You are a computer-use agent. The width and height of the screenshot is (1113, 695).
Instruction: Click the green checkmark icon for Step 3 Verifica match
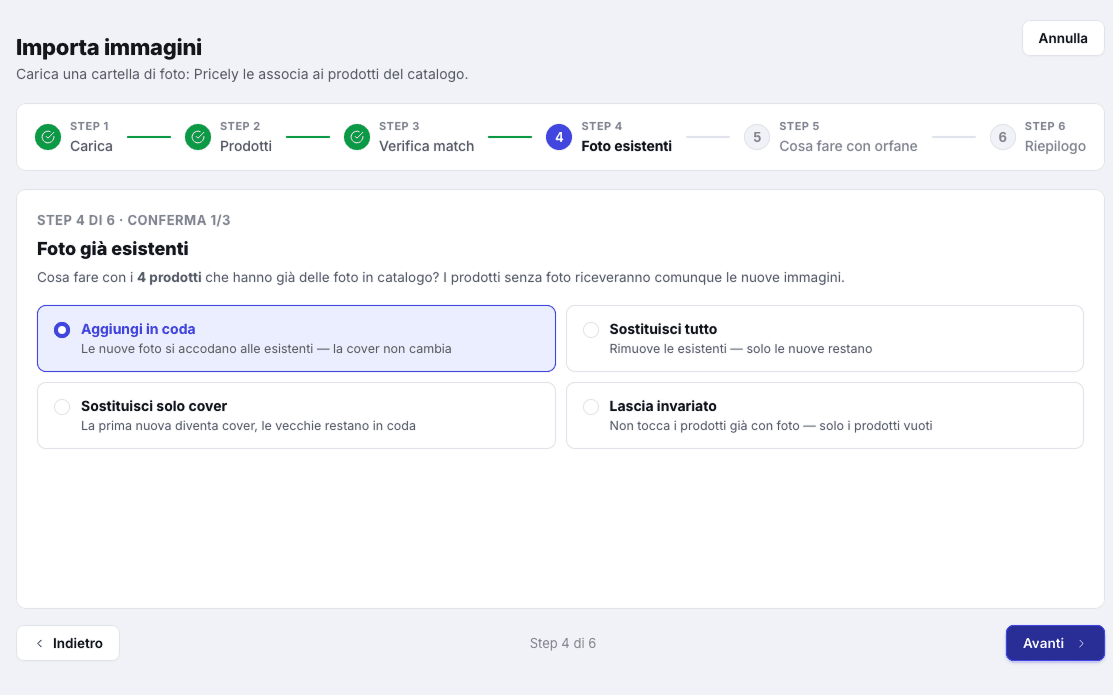tap(357, 137)
